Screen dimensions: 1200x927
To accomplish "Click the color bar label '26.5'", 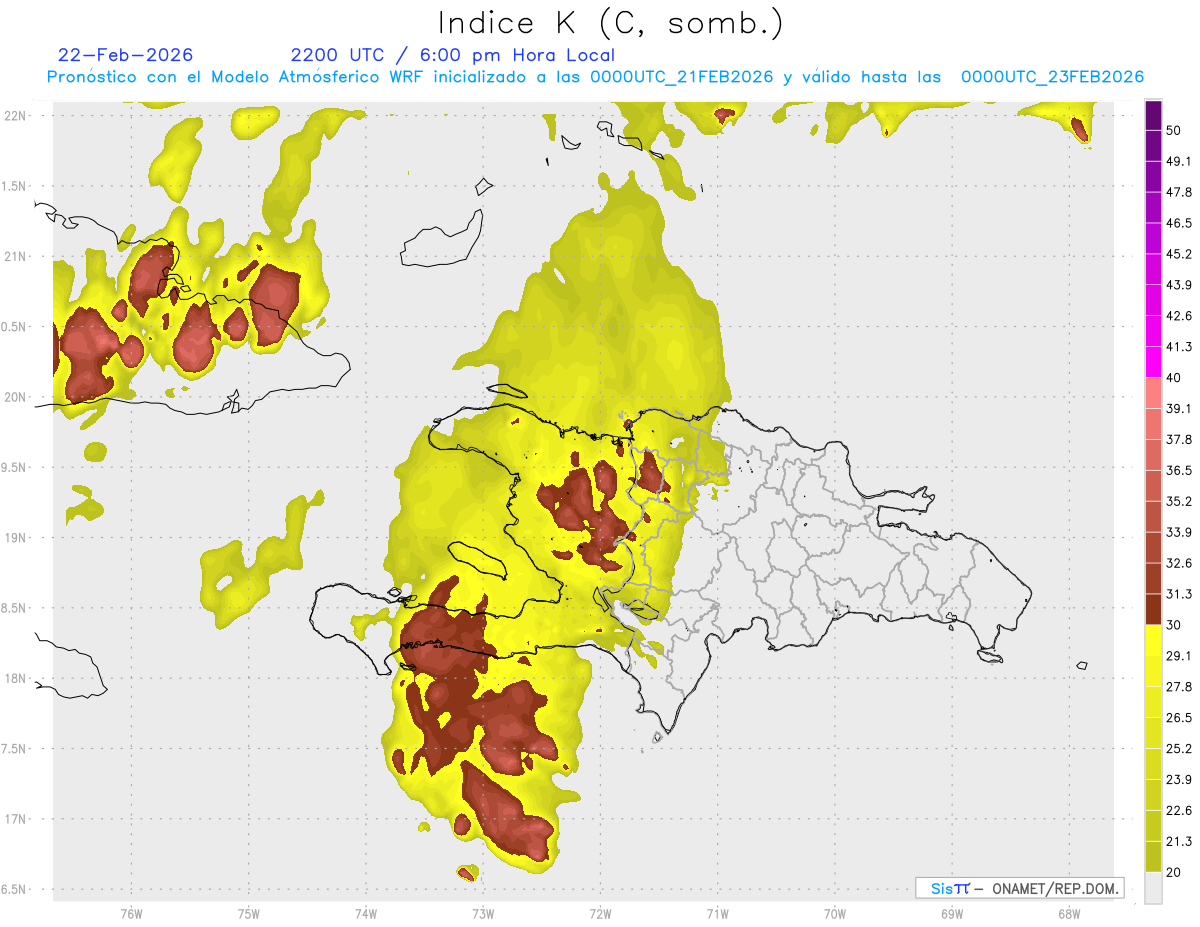I will [x=1180, y=717].
